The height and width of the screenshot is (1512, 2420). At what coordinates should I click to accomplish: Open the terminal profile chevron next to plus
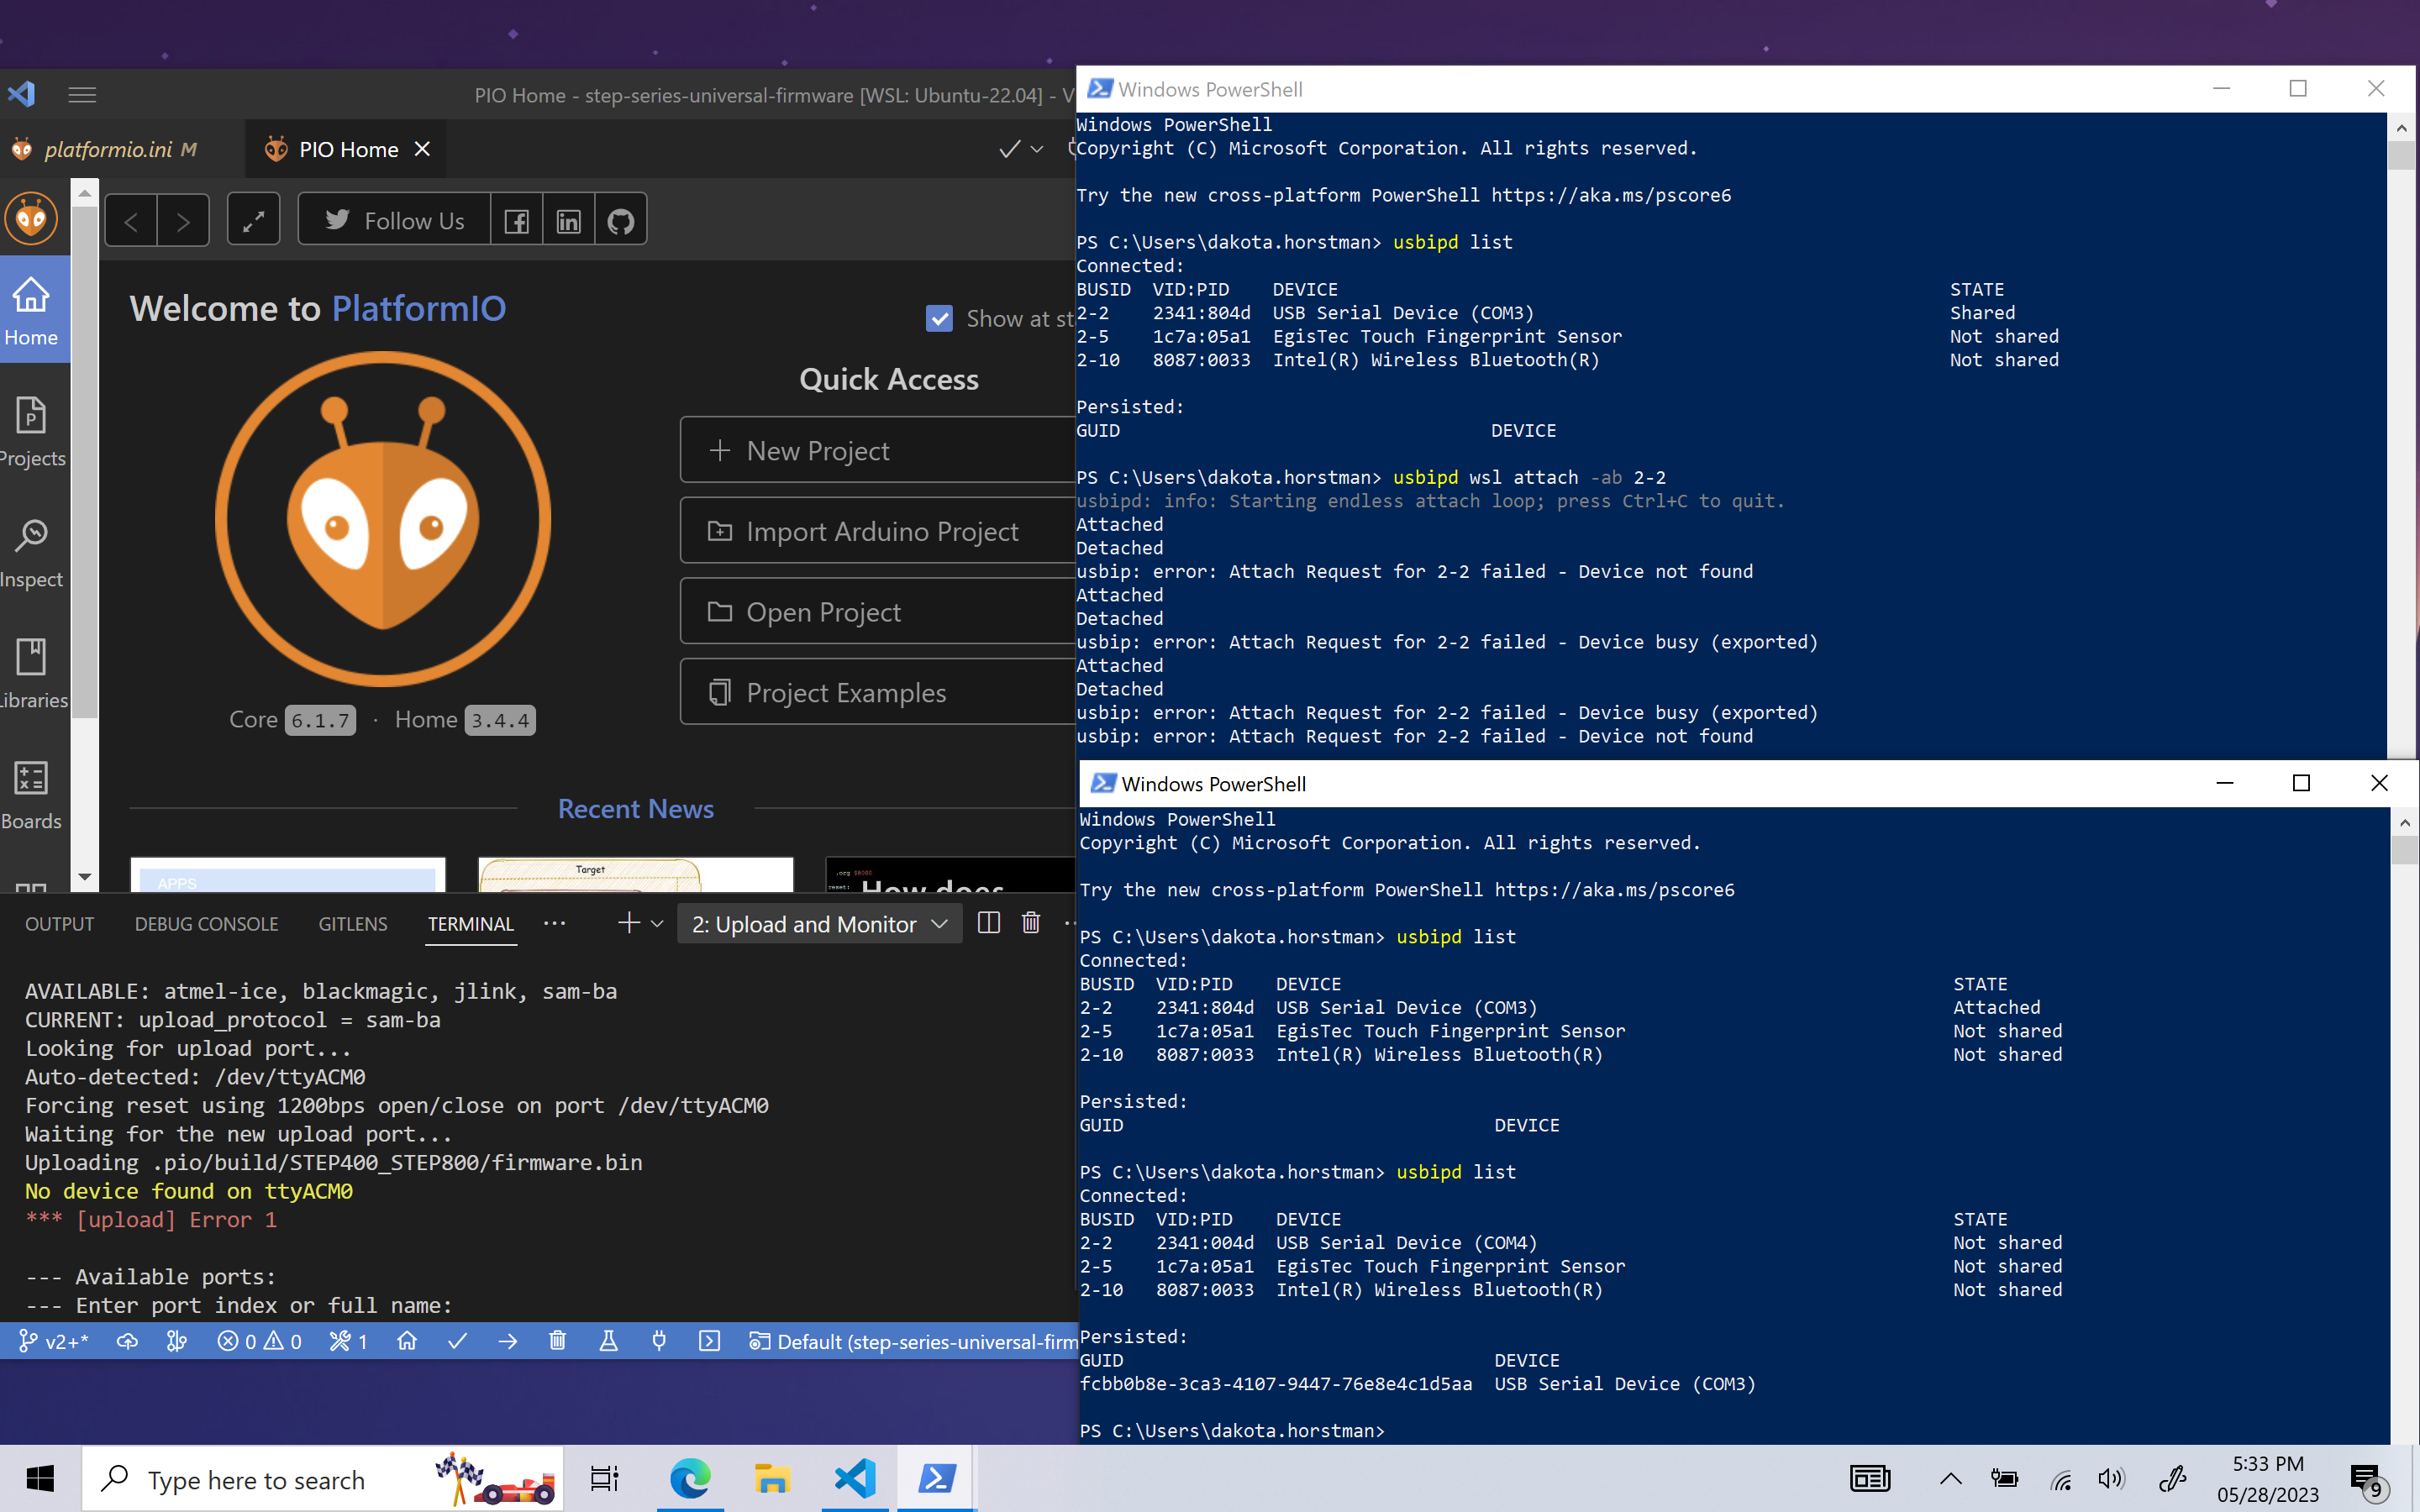point(657,923)
